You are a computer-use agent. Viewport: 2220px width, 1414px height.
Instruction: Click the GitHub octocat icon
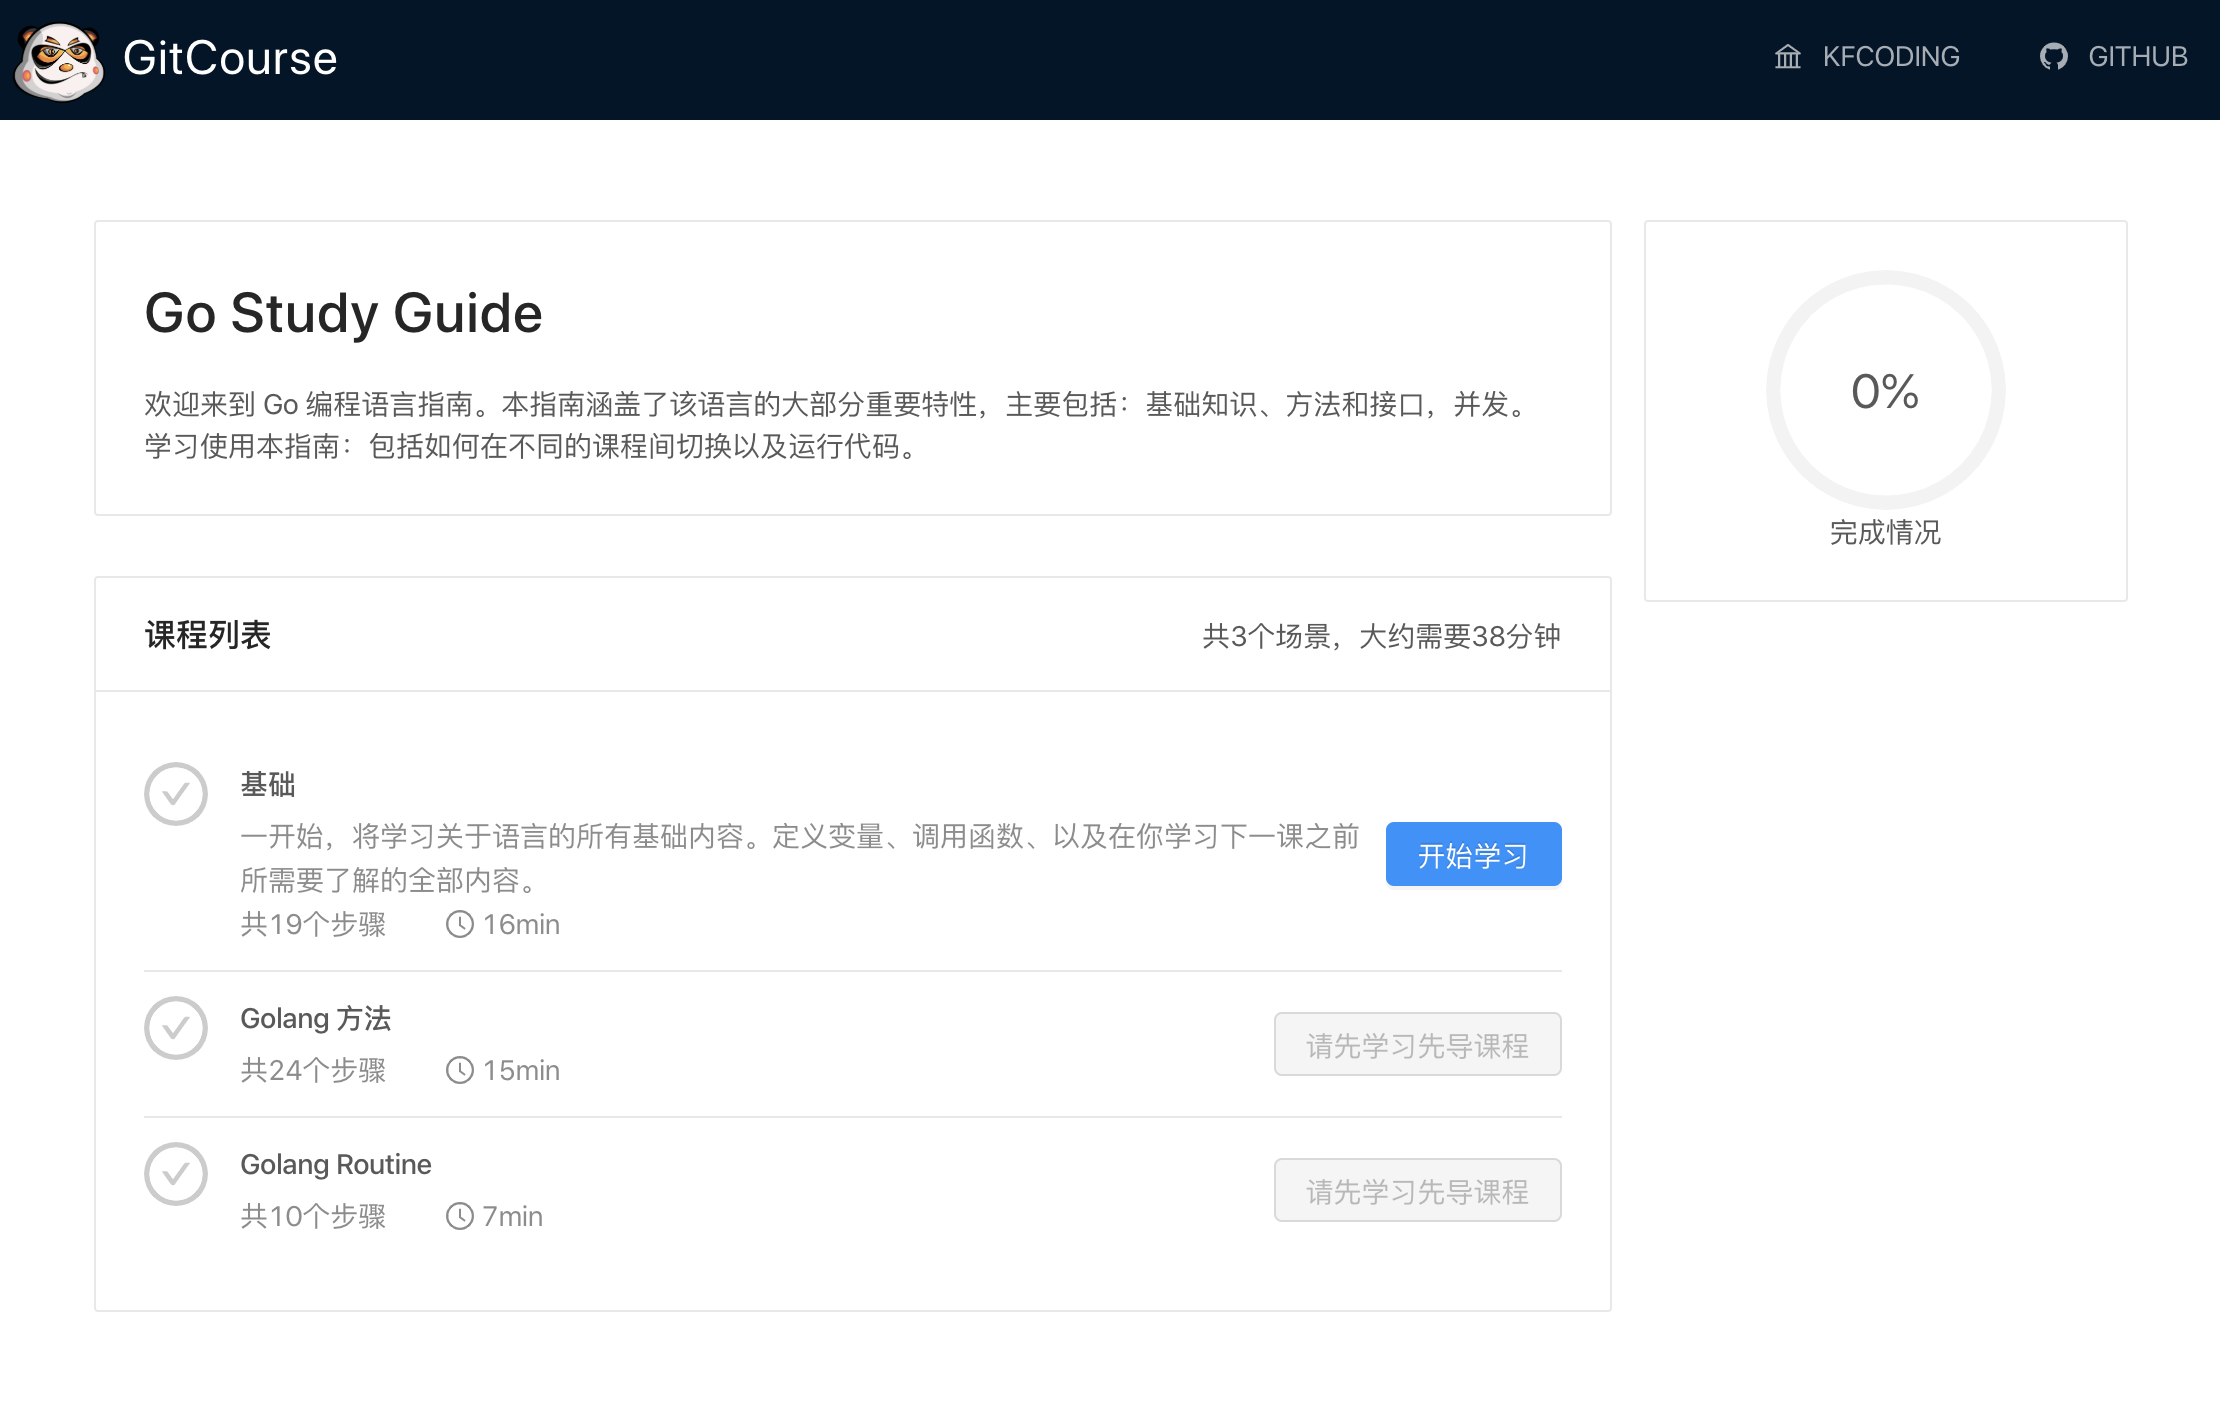coord(2054,57)
